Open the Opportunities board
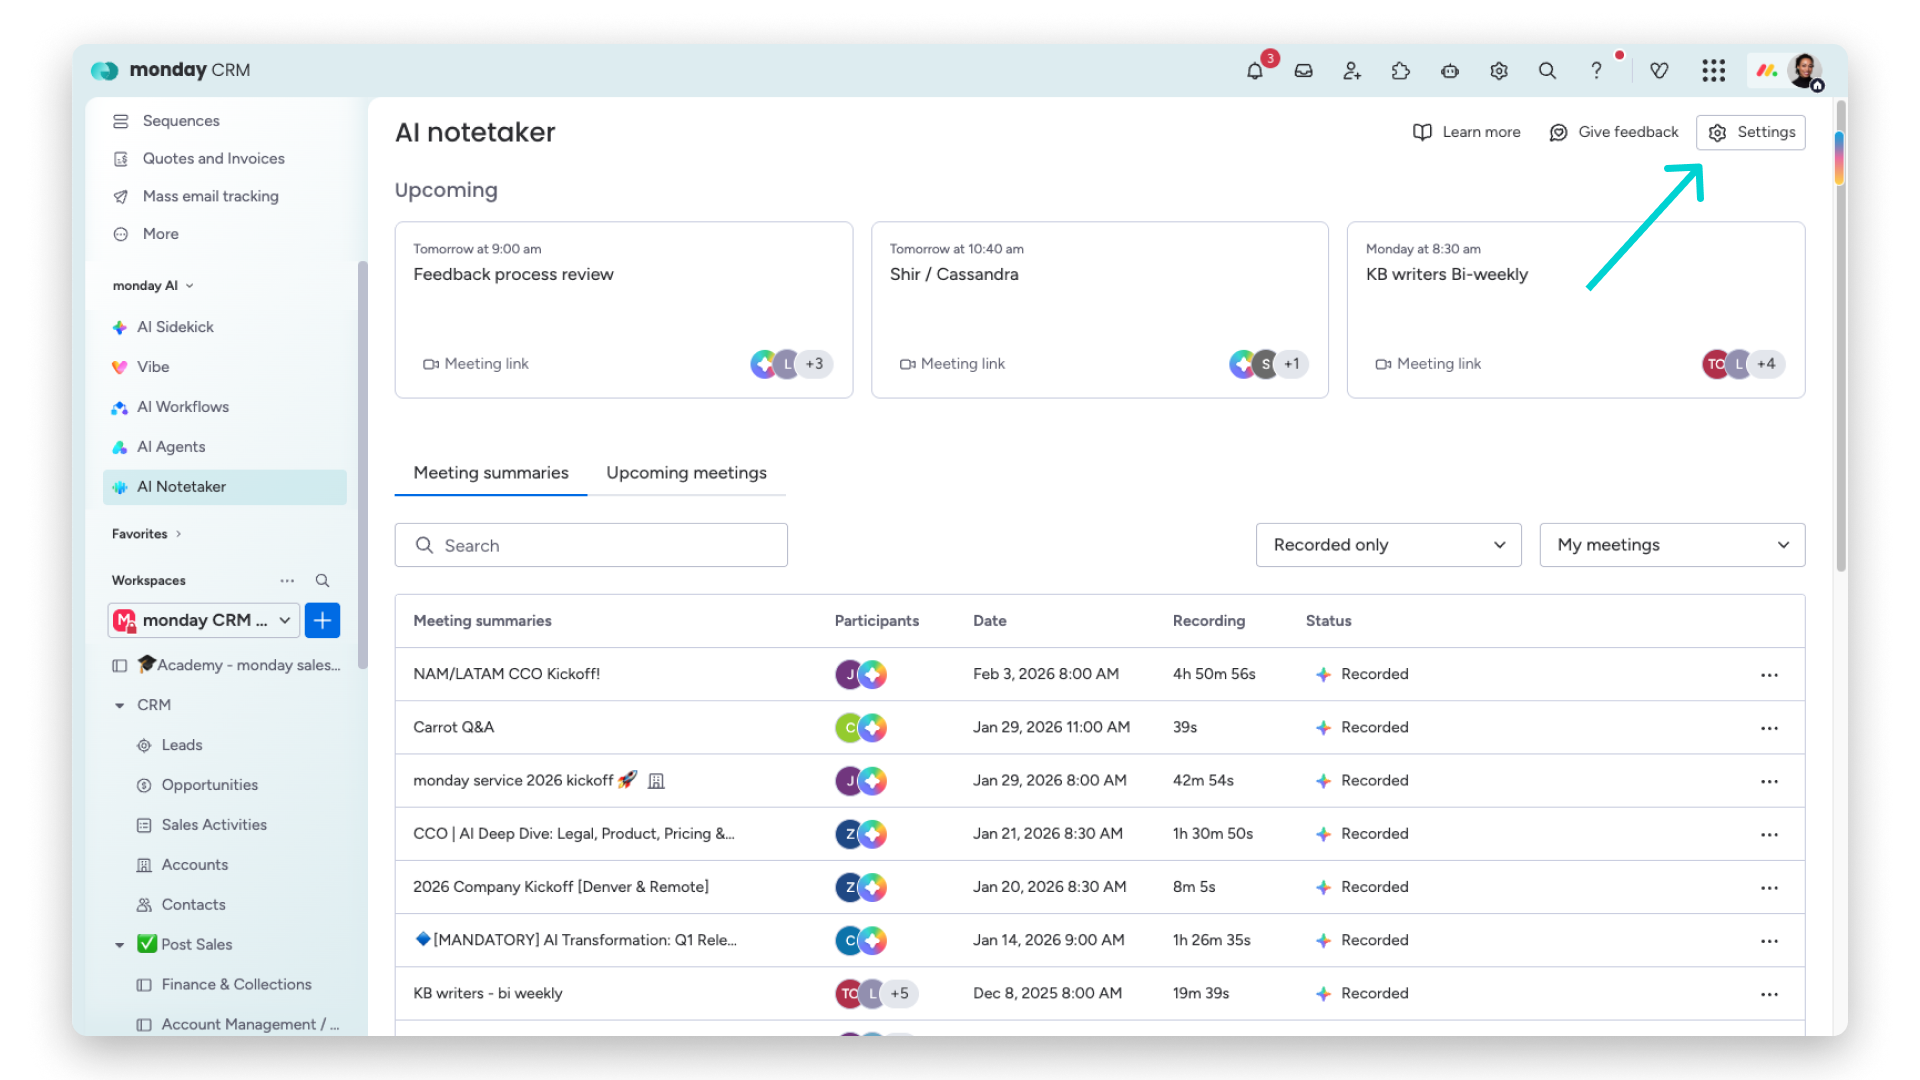 click(210, 785)
